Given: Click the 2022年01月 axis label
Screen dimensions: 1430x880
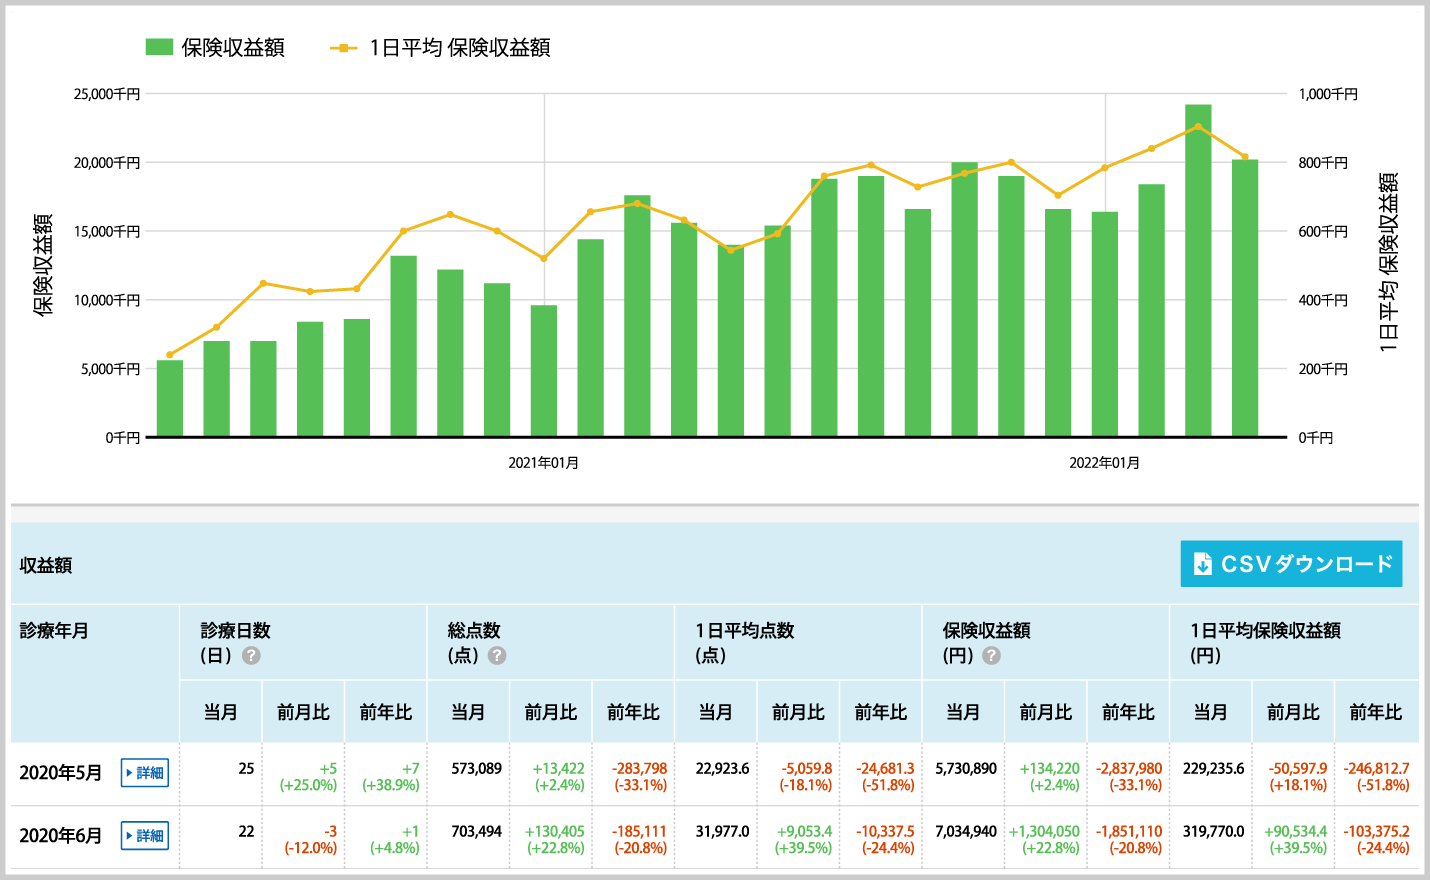Looking at the screenshot, I should pyautogui.click(x=1105, y=463).
